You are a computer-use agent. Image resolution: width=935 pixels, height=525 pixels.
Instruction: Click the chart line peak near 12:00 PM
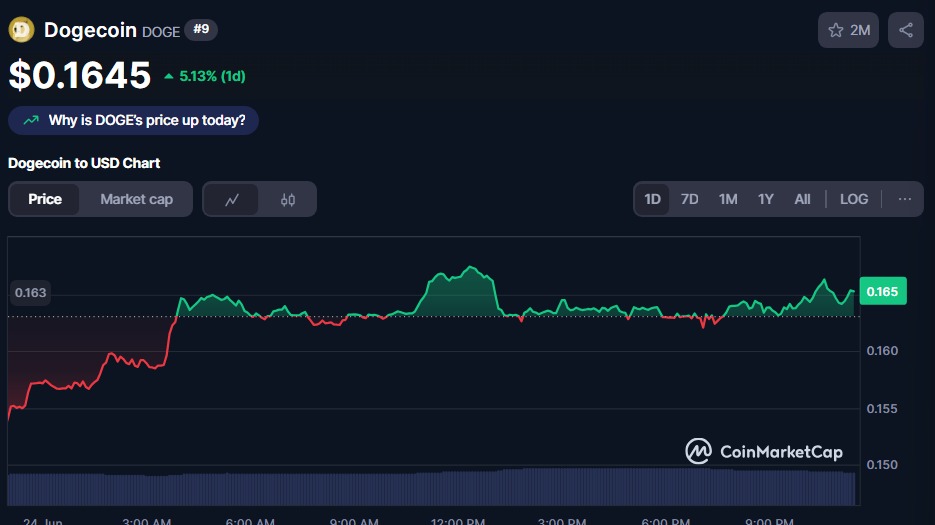coord(472,267)
